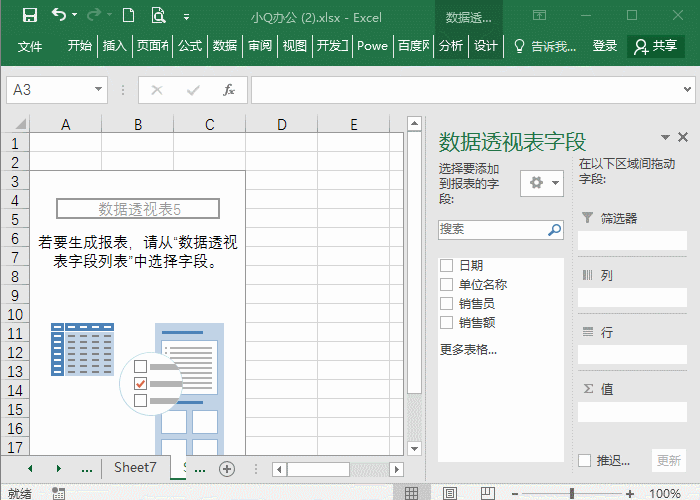Click the macro recording status bar icon
Viewport: 700px width, 500px height.
(58, 493)
